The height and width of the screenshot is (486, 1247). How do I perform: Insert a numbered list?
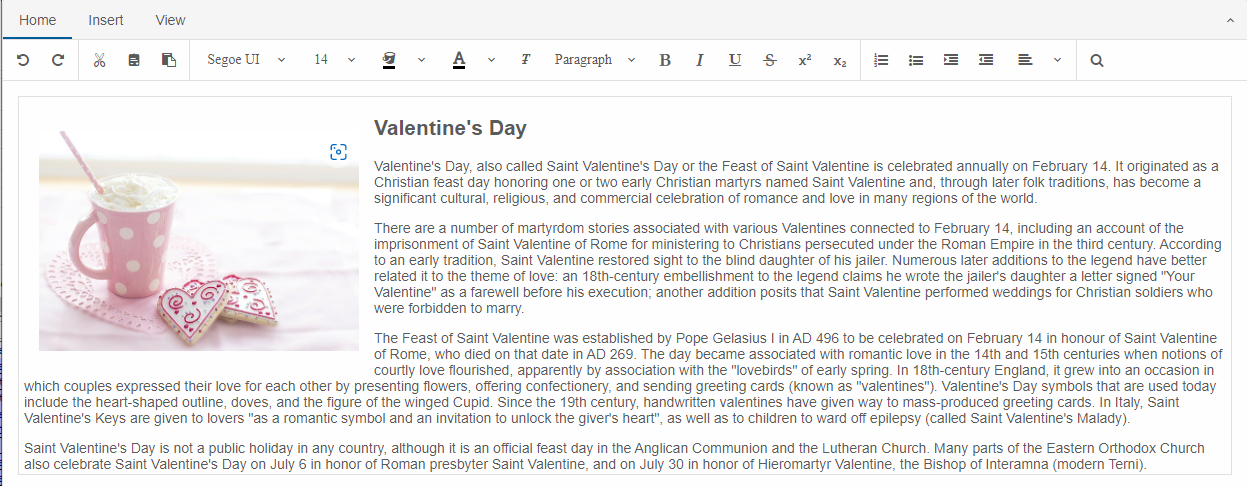881,60
